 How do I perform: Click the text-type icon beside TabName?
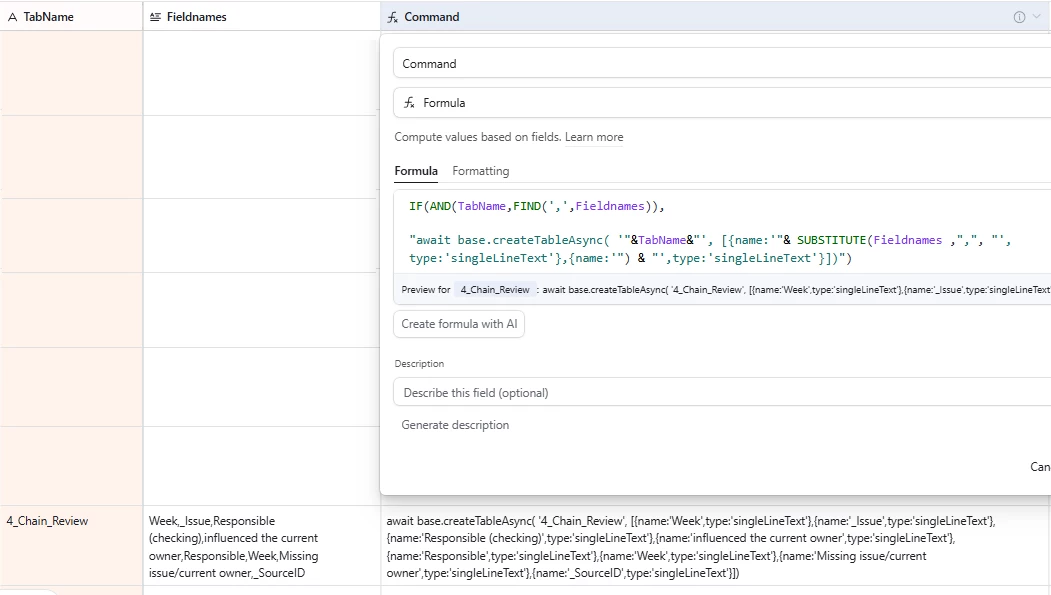pyautogui.click(x=12, y=17)
